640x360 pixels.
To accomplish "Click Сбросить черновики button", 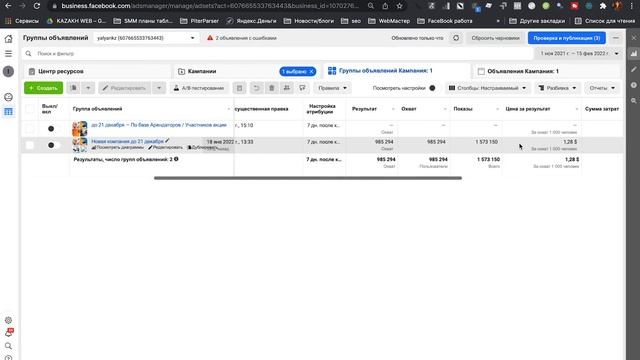I will point(495,38).
